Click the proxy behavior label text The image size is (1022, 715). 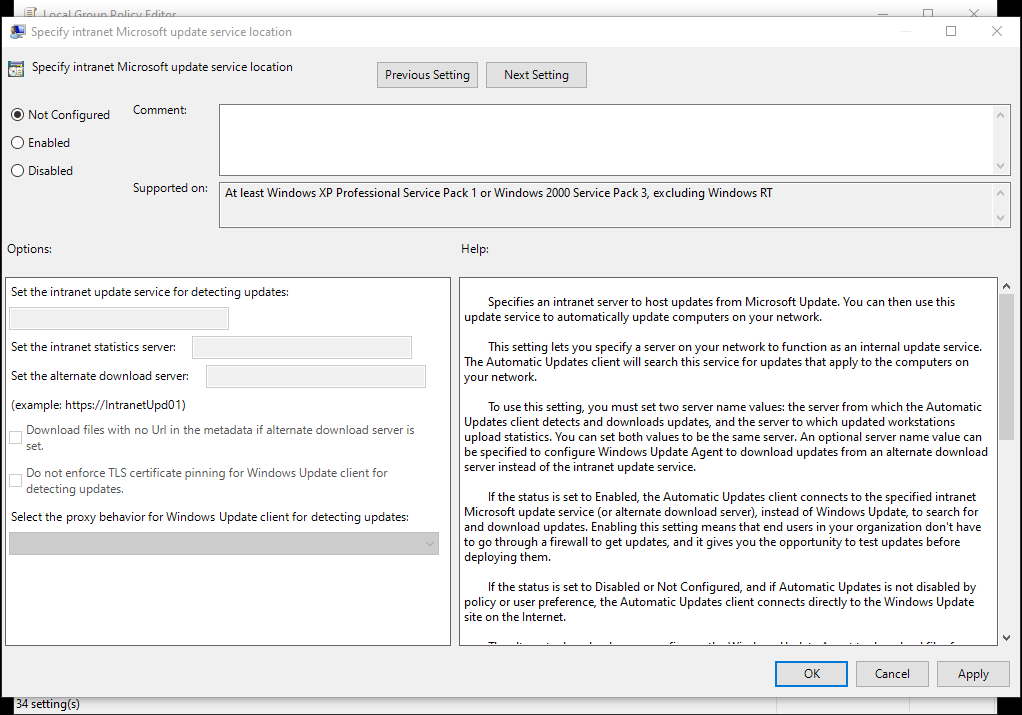click(210, 517)
